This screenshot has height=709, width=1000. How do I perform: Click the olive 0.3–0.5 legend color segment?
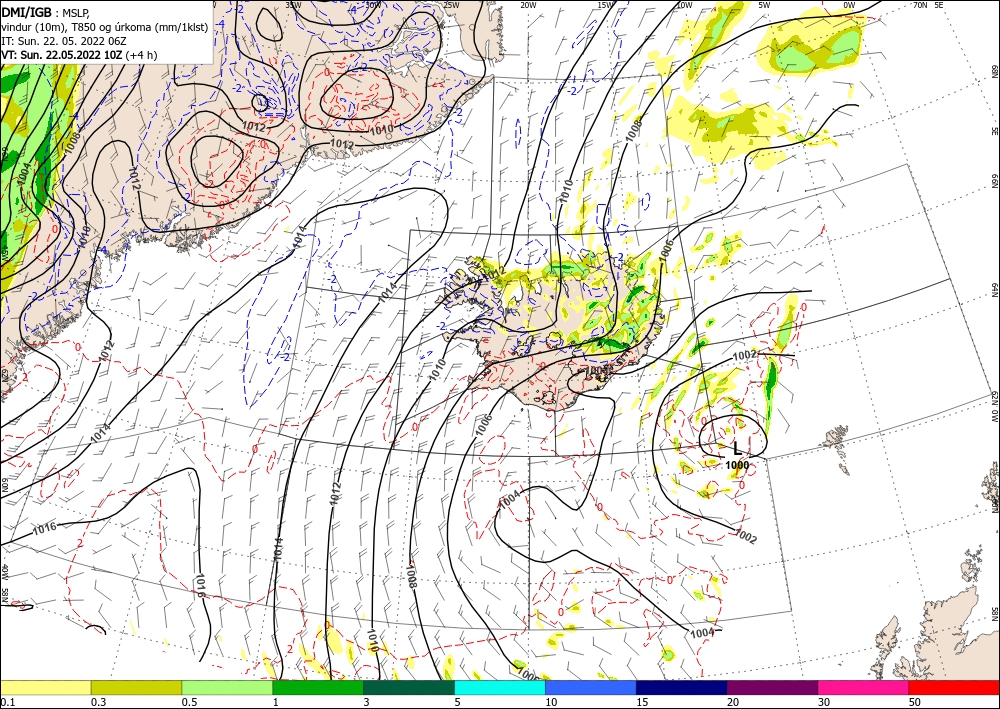pyautogui.click(x=136, y=687)
